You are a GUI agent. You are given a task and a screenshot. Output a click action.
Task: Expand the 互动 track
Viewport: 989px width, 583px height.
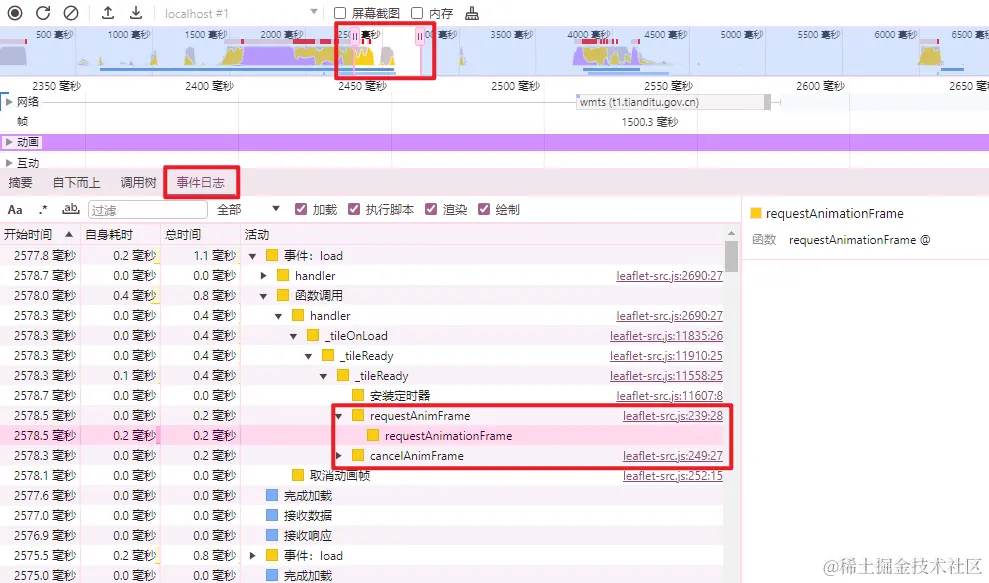pyautogui.click(x=9, y=163)
